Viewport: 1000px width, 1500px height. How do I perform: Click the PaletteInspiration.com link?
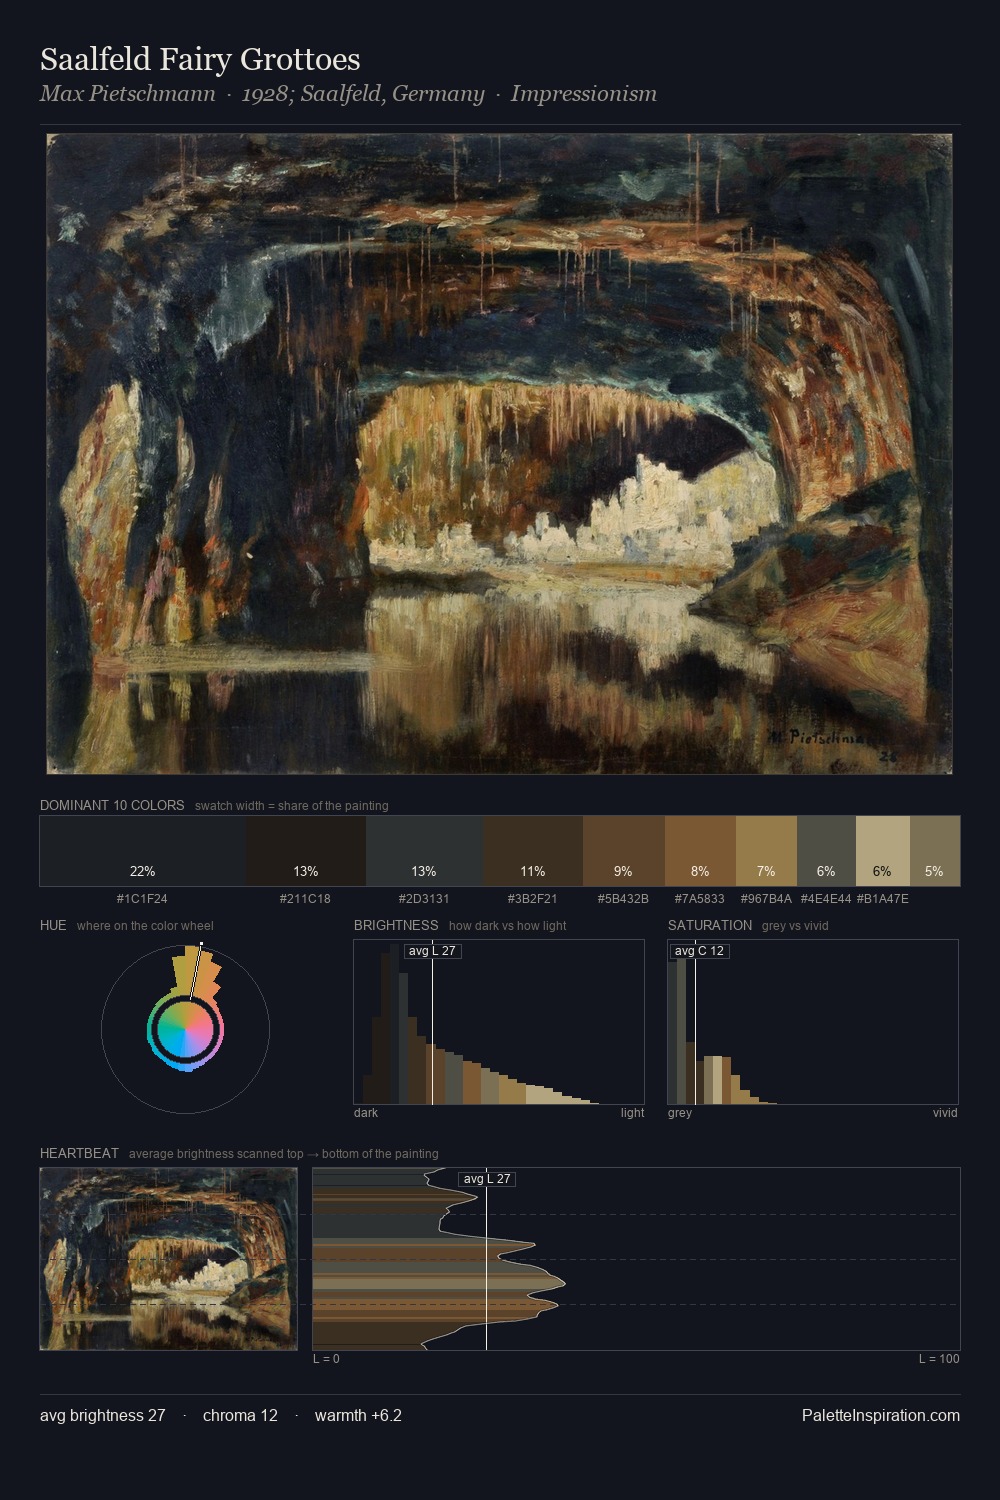coord(881,1415)
